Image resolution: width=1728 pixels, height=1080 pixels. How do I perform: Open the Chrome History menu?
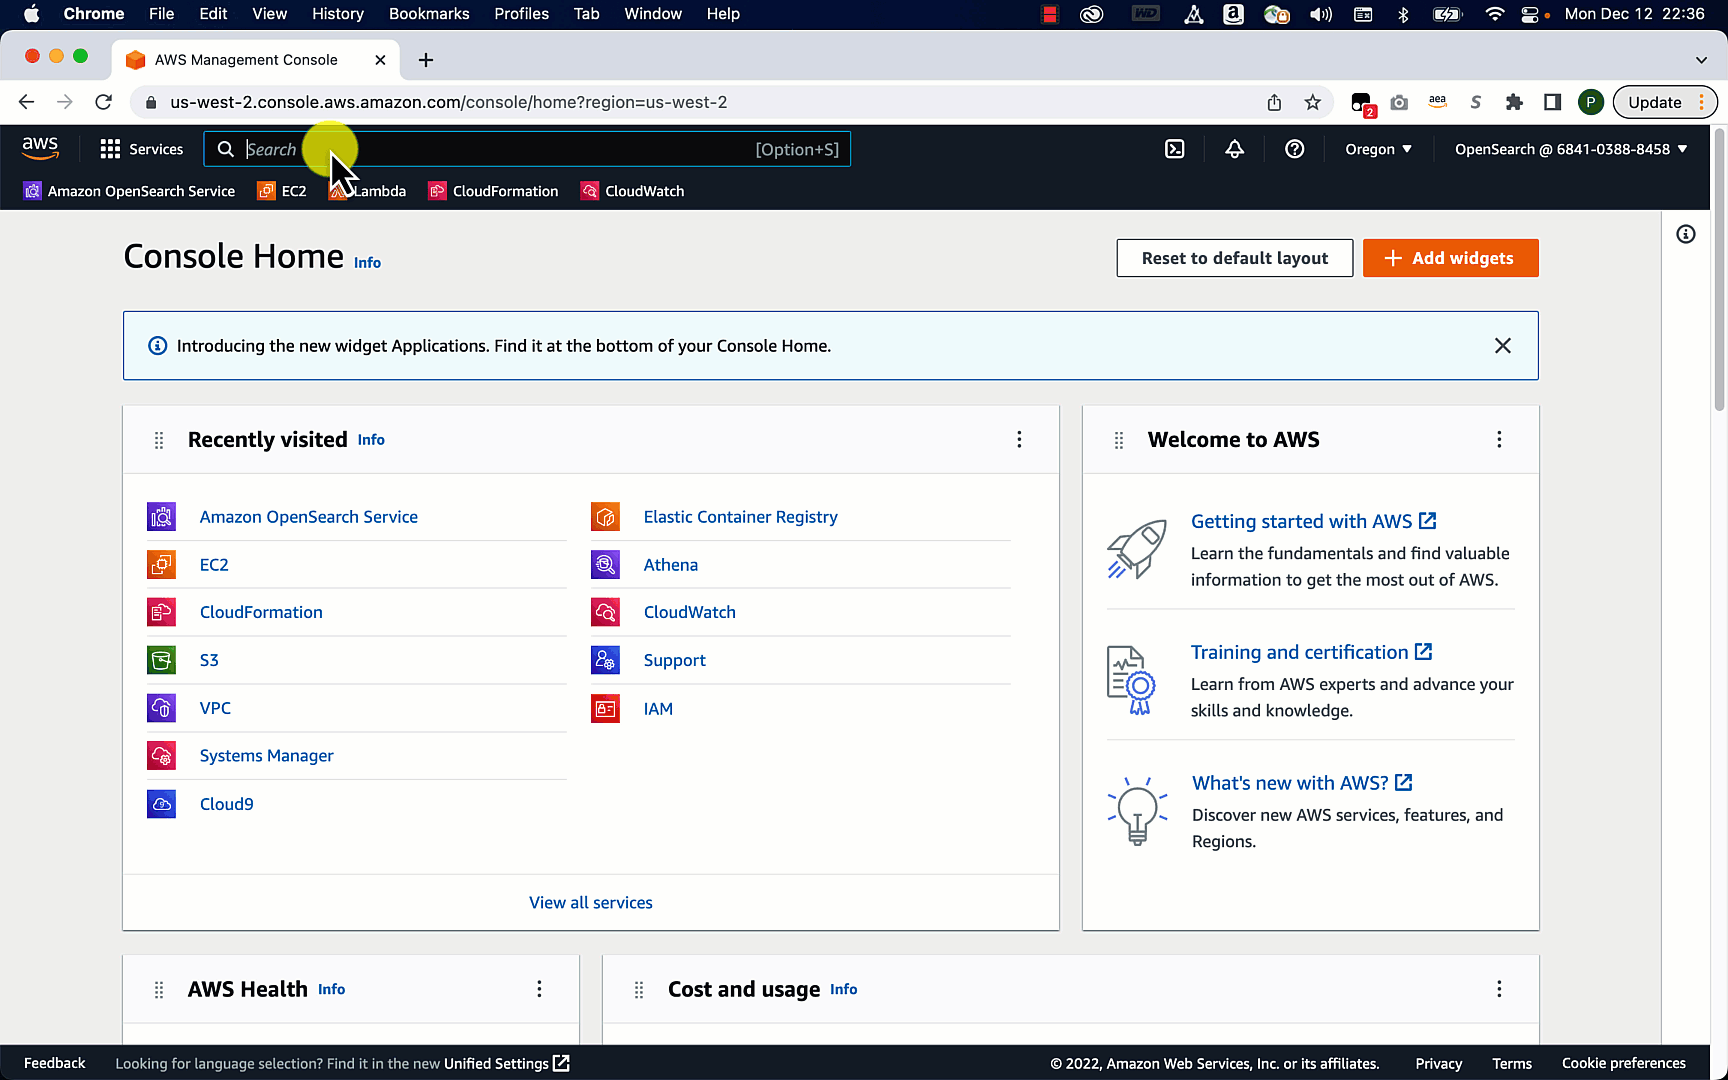tap(337, 14)
